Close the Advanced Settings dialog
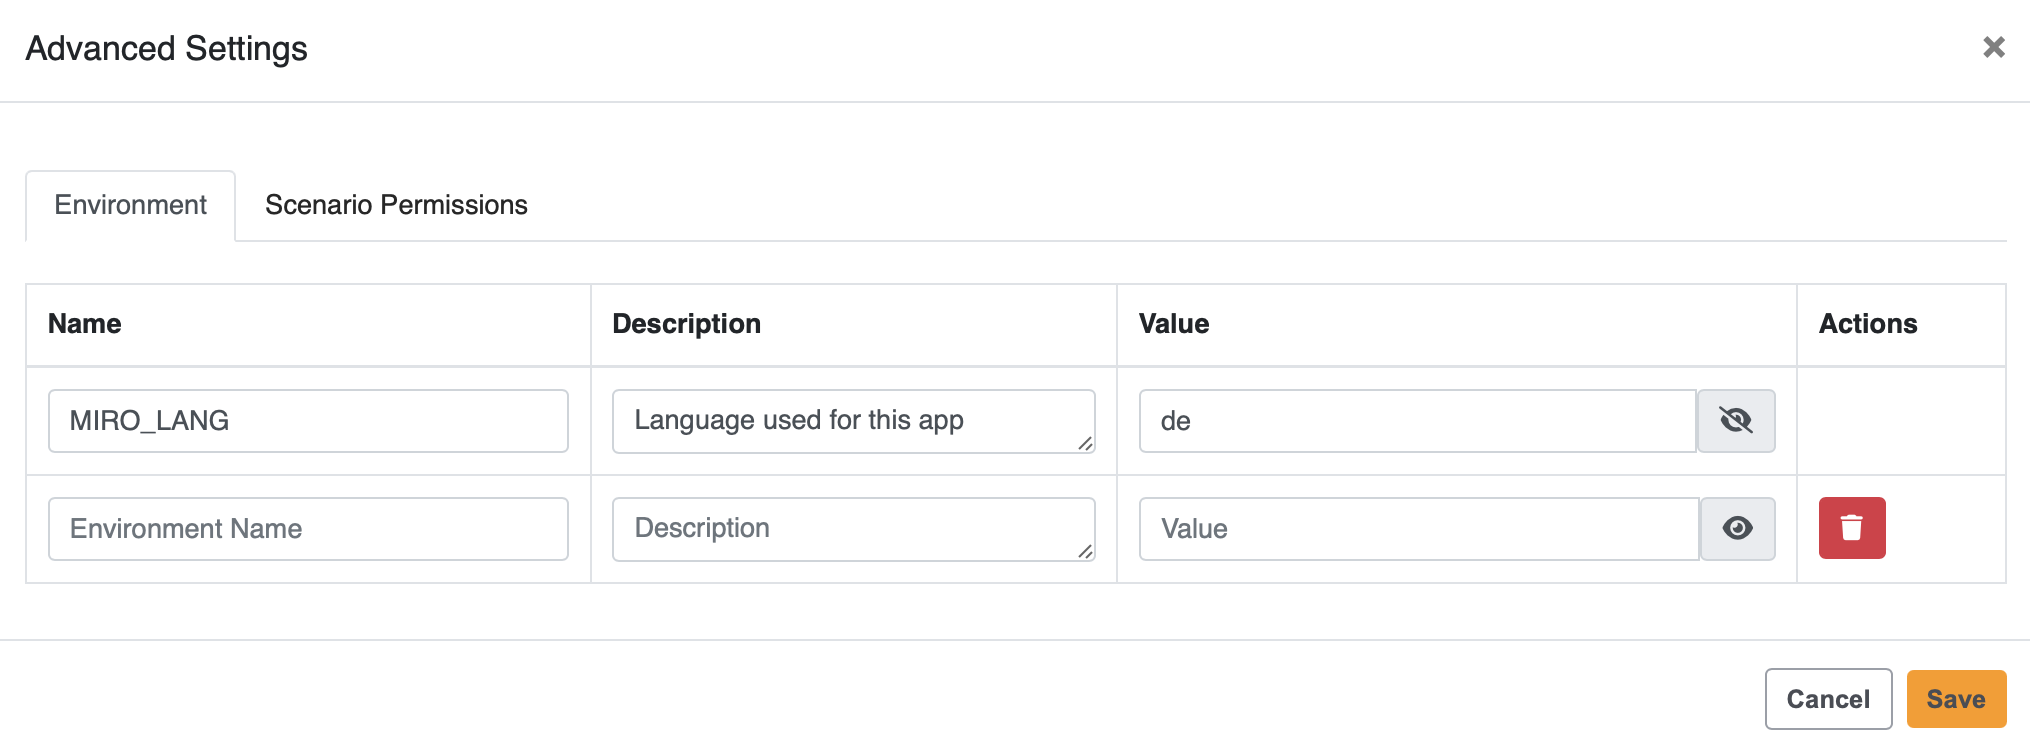2030x751 pixels. pos(1993,47)
